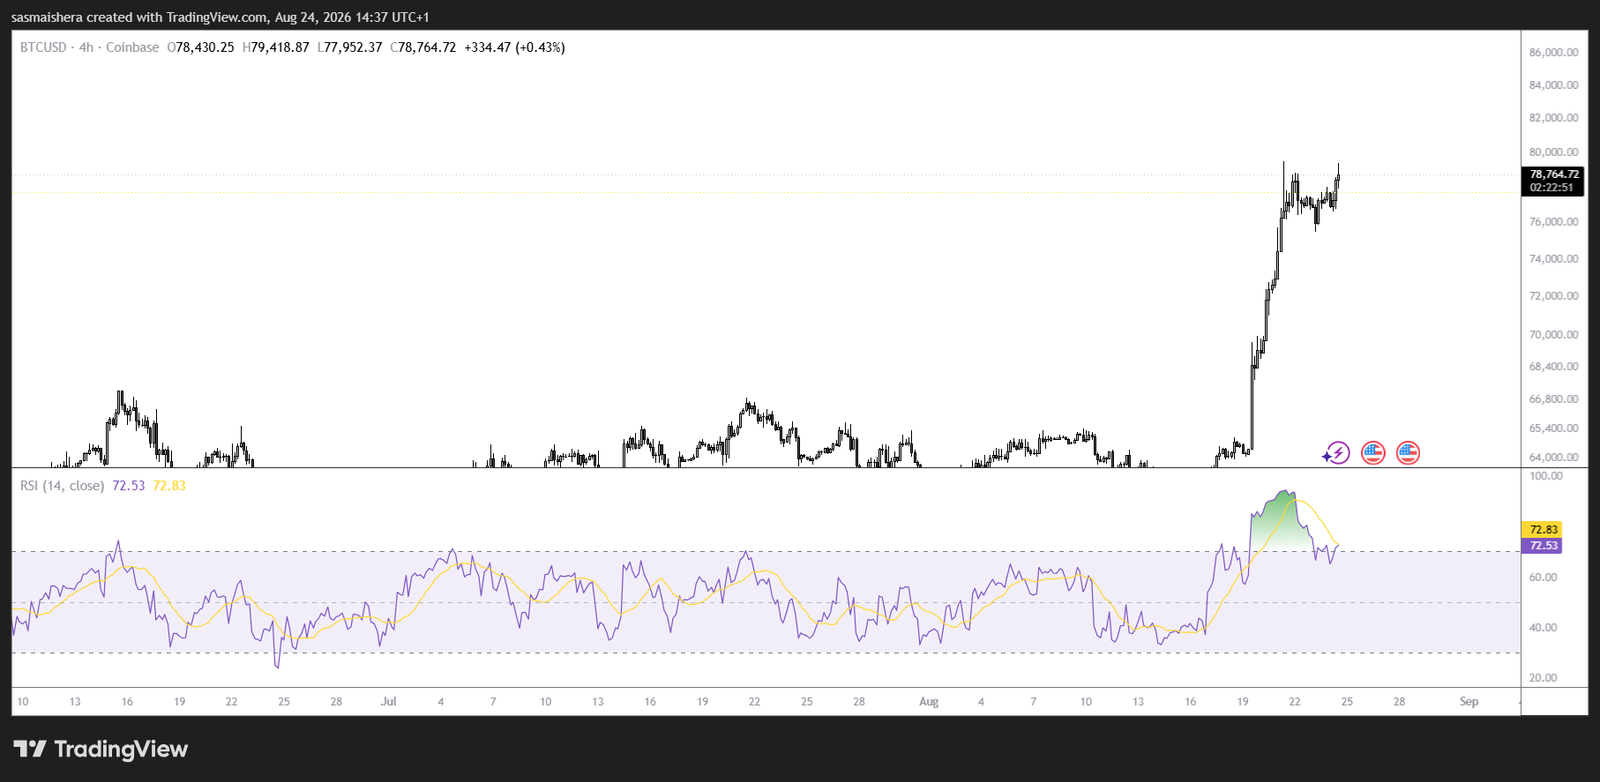The height and width of the screenshot is (782, 1600).
Task: Click the Coinbase exchange label
Action: 132,47
